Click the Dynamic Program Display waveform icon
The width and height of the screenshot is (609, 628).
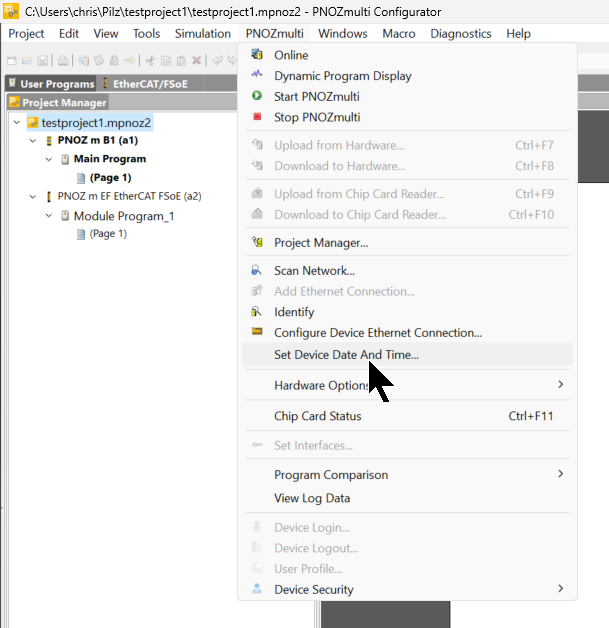coord(257,74)
